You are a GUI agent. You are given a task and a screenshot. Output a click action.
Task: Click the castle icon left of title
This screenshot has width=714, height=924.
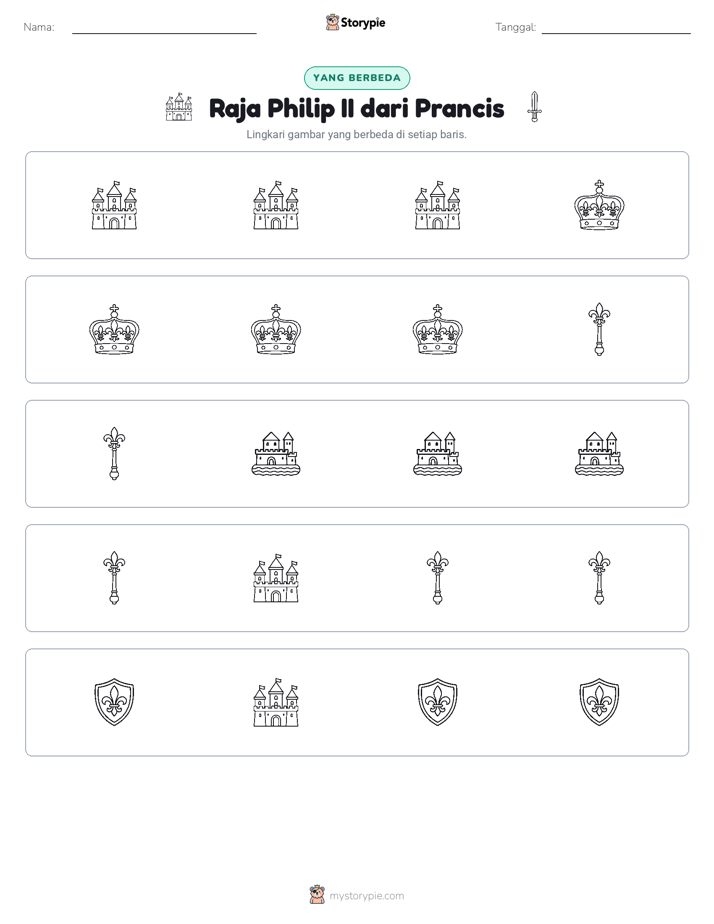tap(179, 107)
